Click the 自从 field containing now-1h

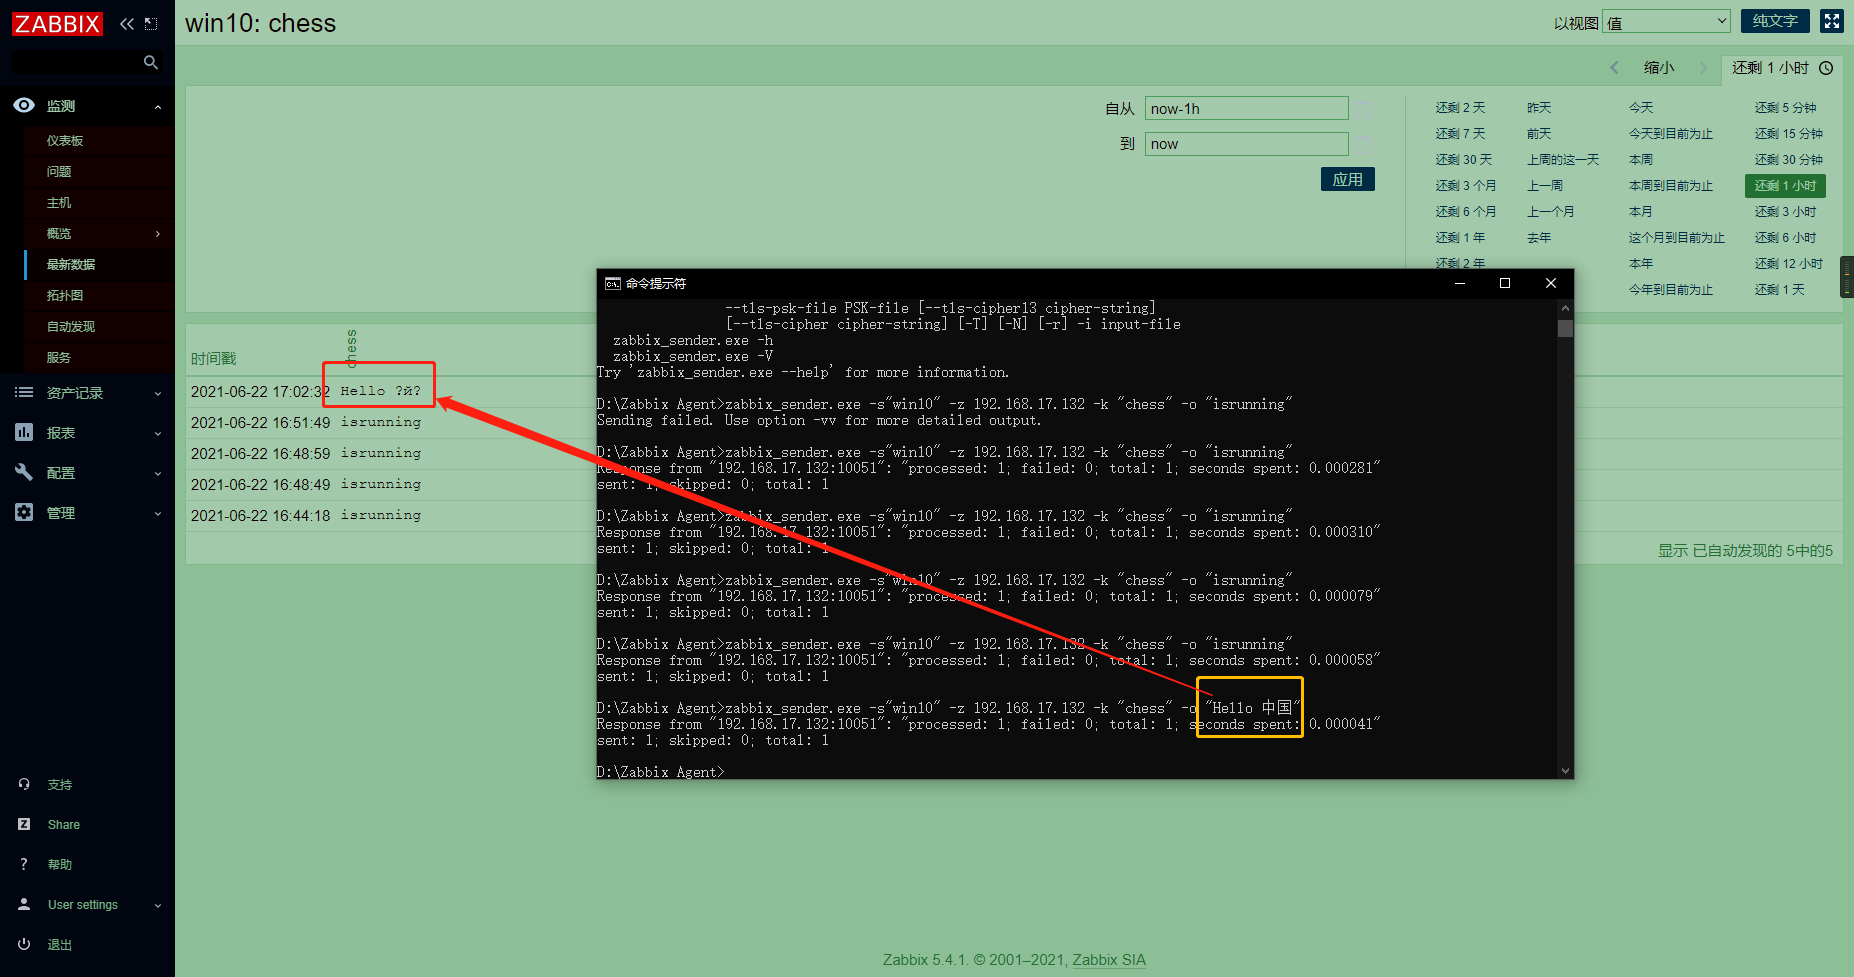1246,108
